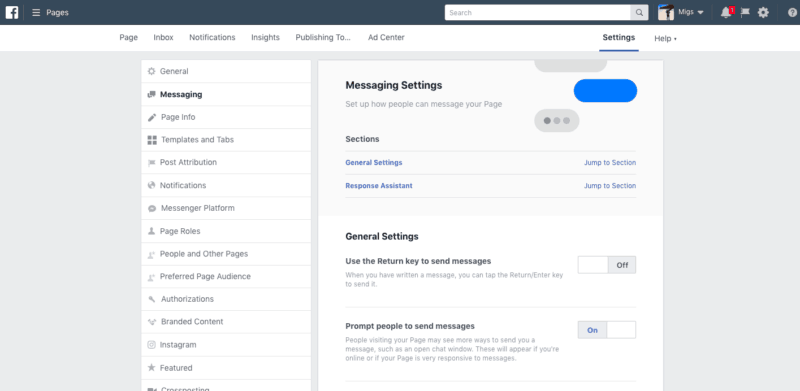Viewport: 800px width, 391px height.
Task: Open the settings gear icon in top bar
Action: tap(763, 13)
